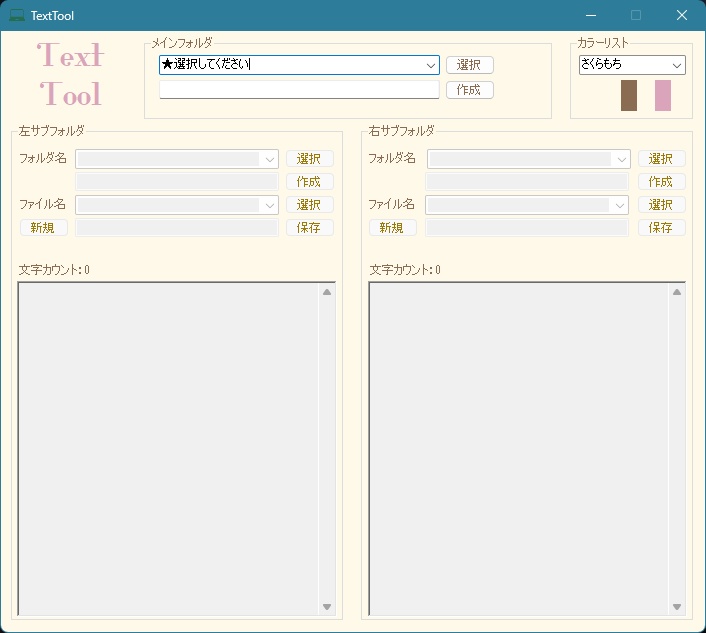Expand the right フォルダ名 combo box

(x=621, y=159)
